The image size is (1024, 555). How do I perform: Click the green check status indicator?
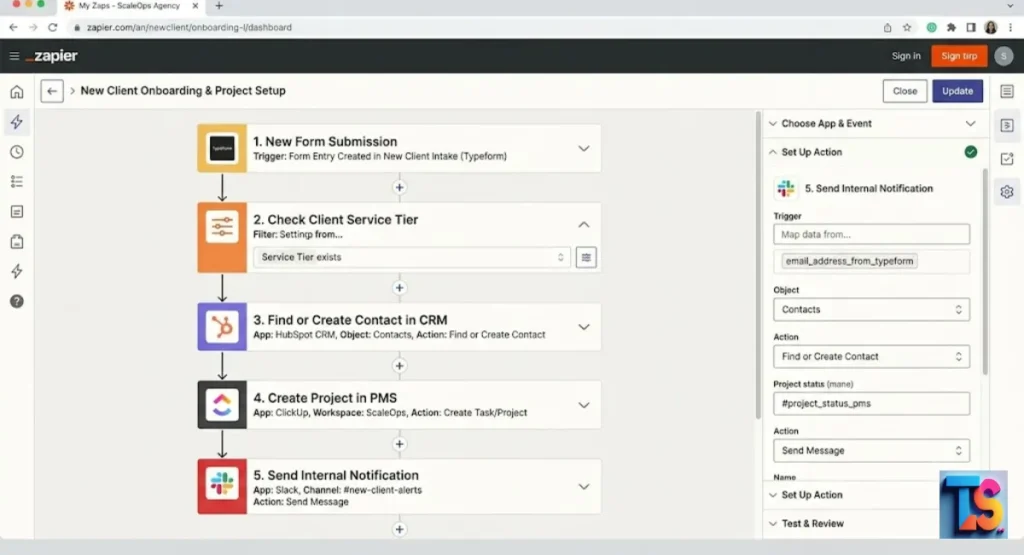tap(970, 152)
